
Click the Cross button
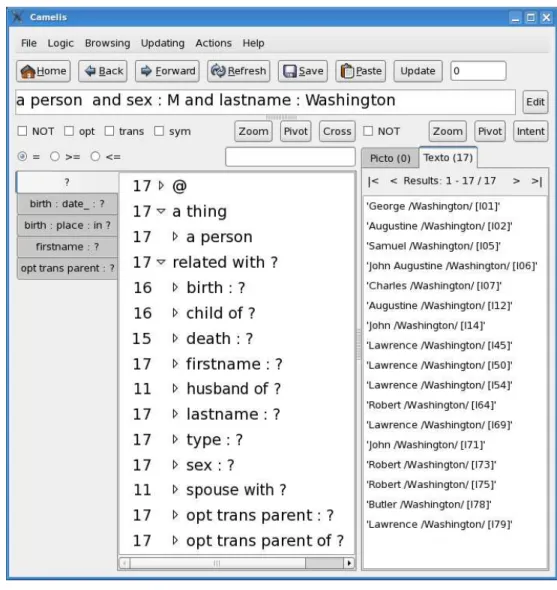pyautogui.click(x=337, y=131)
